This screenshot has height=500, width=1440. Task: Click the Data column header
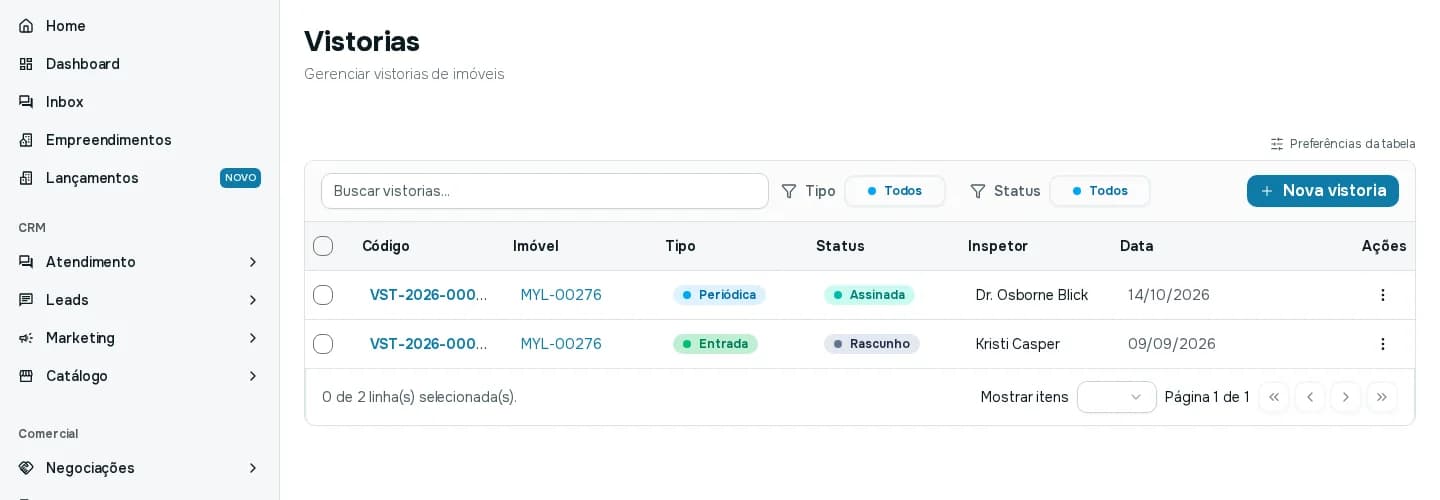(1137, 246)
